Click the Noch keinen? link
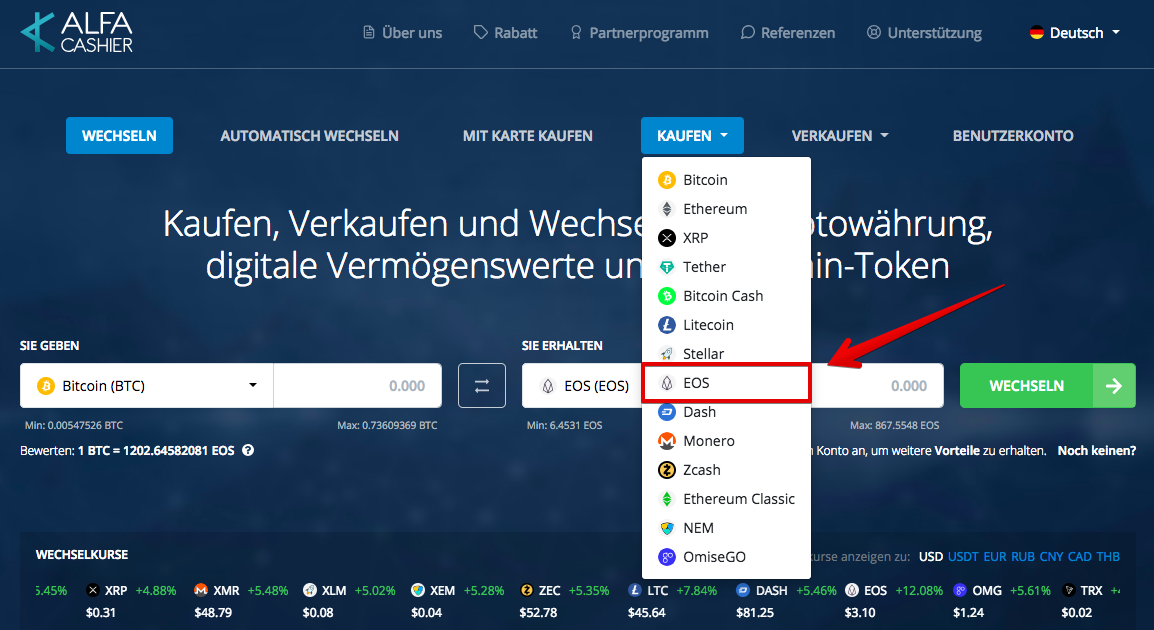Viewport: 1154px width, 630px height. (1097, 450)
